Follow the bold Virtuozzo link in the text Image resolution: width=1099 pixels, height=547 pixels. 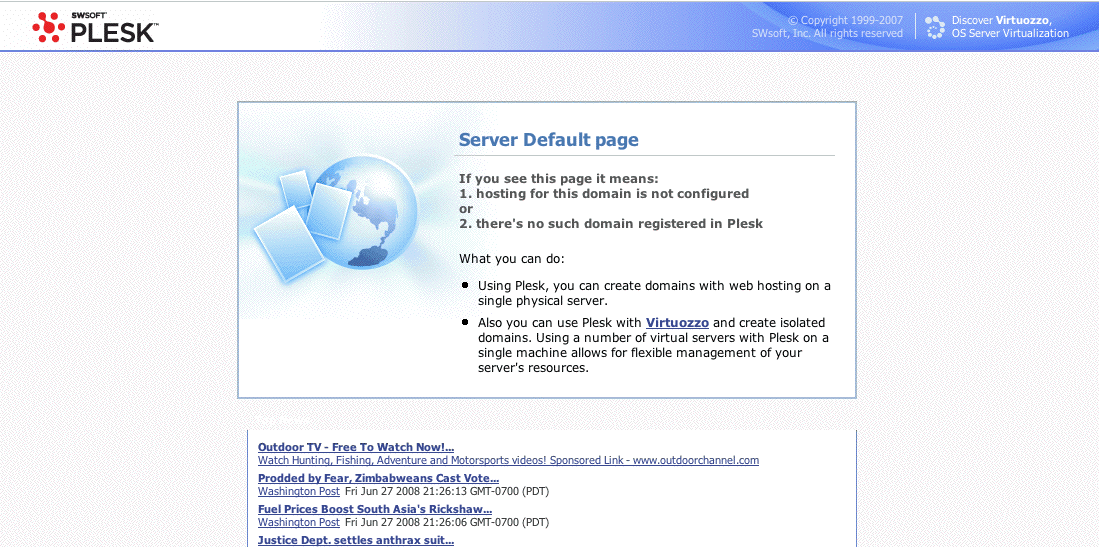[677, 323]
